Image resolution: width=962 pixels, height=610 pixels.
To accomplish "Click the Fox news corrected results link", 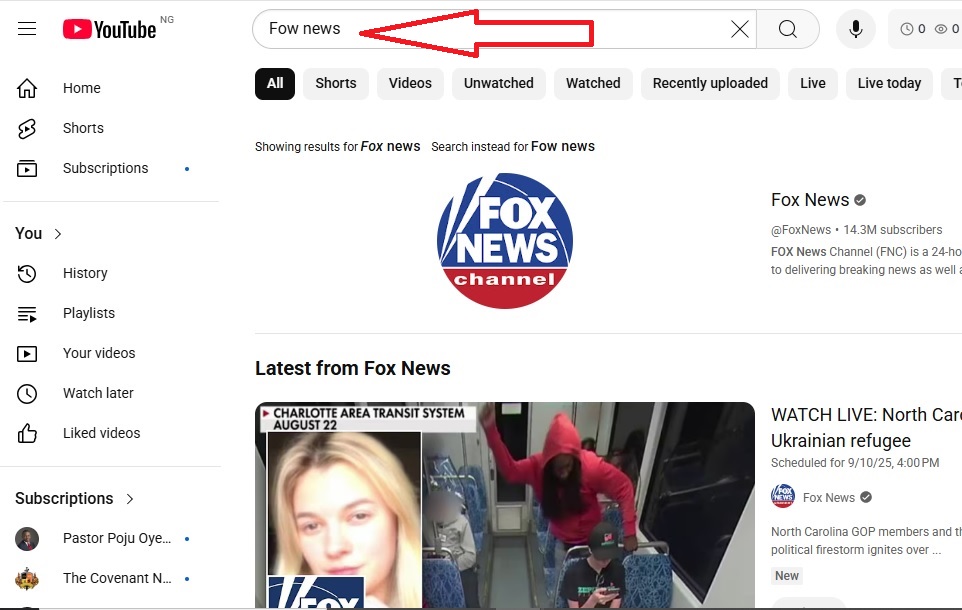I will [390, 147].
